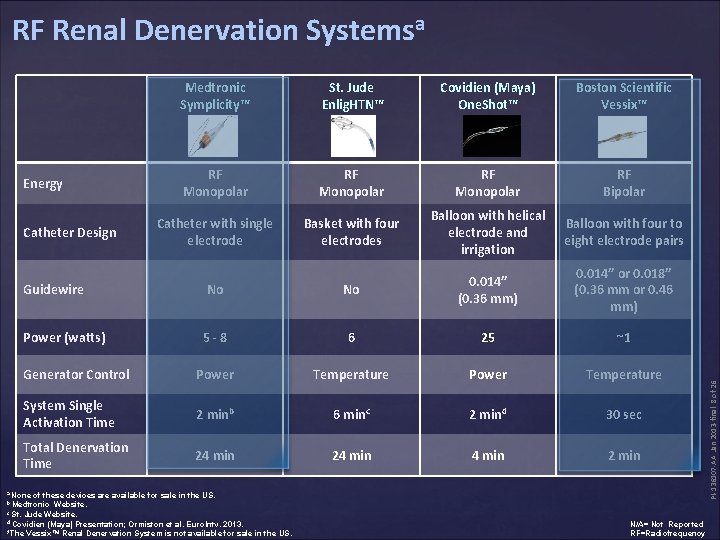Click 'RF Monopolar' in the Covidien column
The height and width of the screenshot is (540, 720).
pyautogui.click(x=488, y=183)
